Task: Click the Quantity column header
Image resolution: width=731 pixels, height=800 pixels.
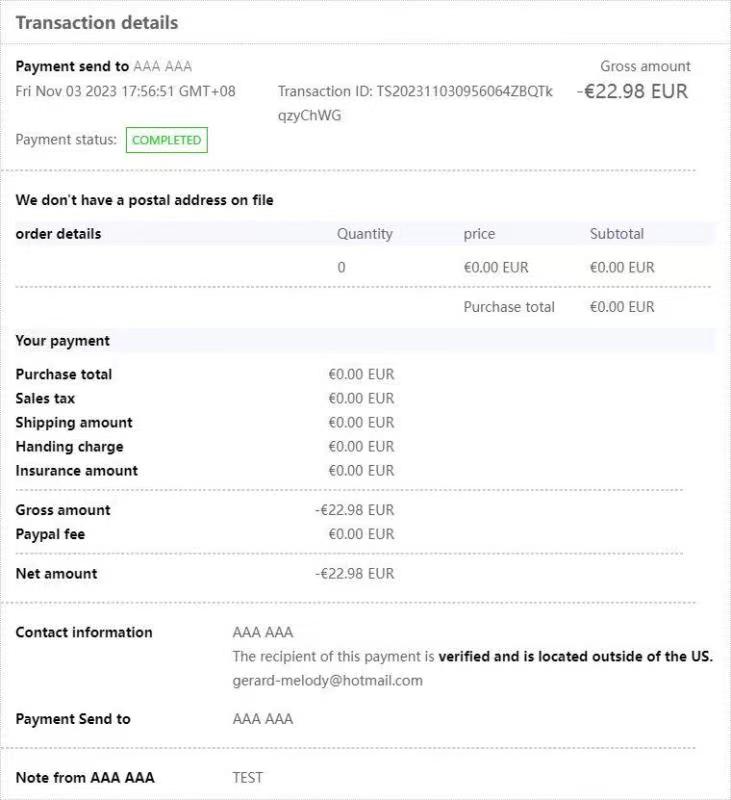Action: pyautogui.click(x=364, y=234)
